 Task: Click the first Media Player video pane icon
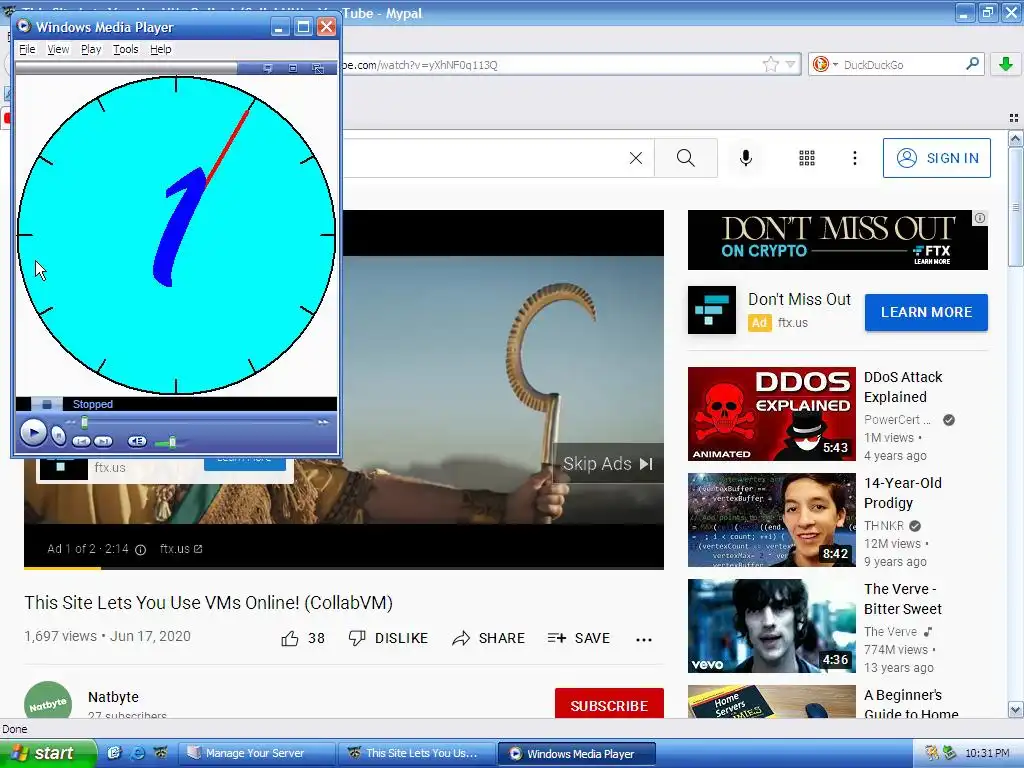point(267,69)
